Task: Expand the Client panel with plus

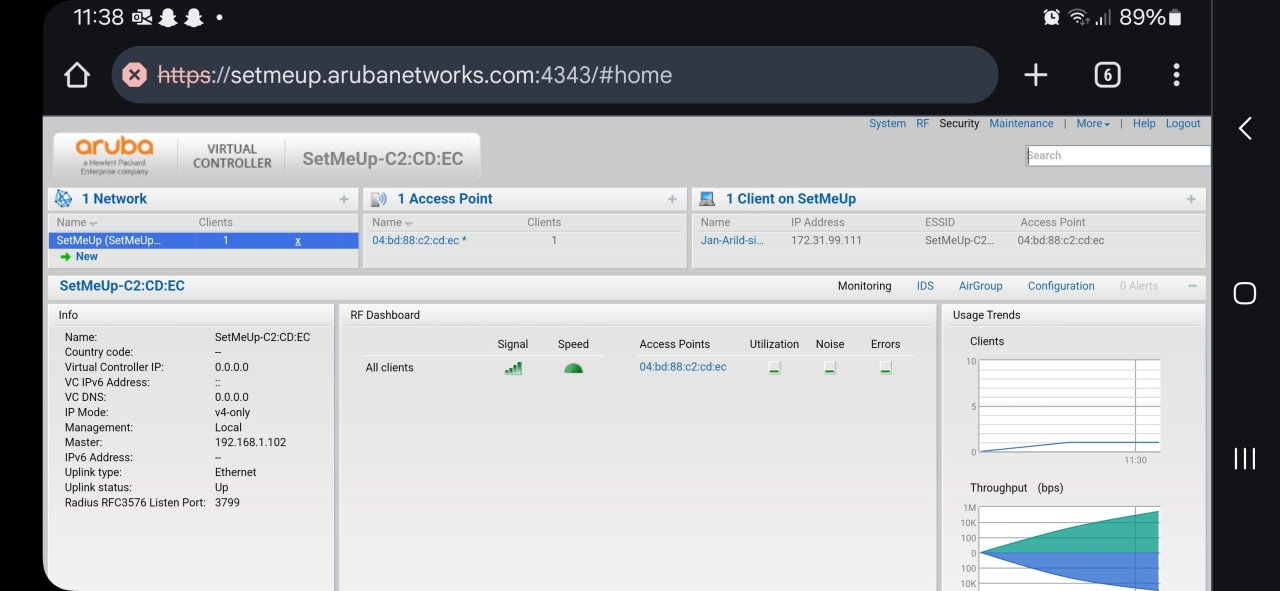Action: pos(1191,199)
